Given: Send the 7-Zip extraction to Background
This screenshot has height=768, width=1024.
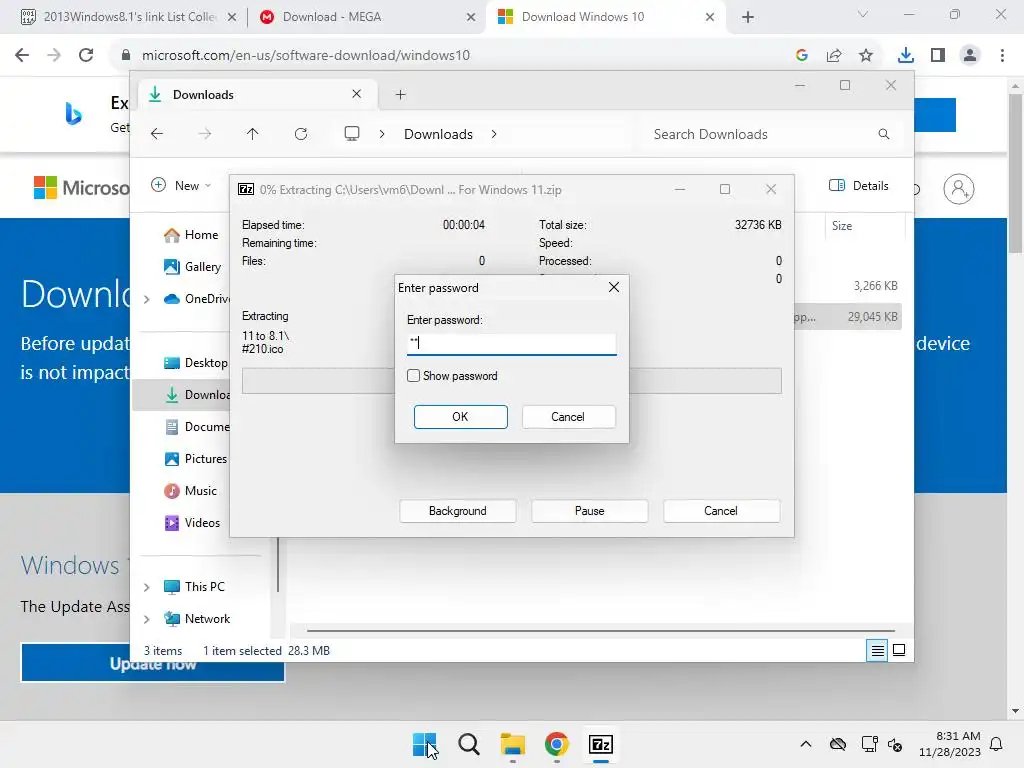Looking at the screenshot, I should click(457, 511).
